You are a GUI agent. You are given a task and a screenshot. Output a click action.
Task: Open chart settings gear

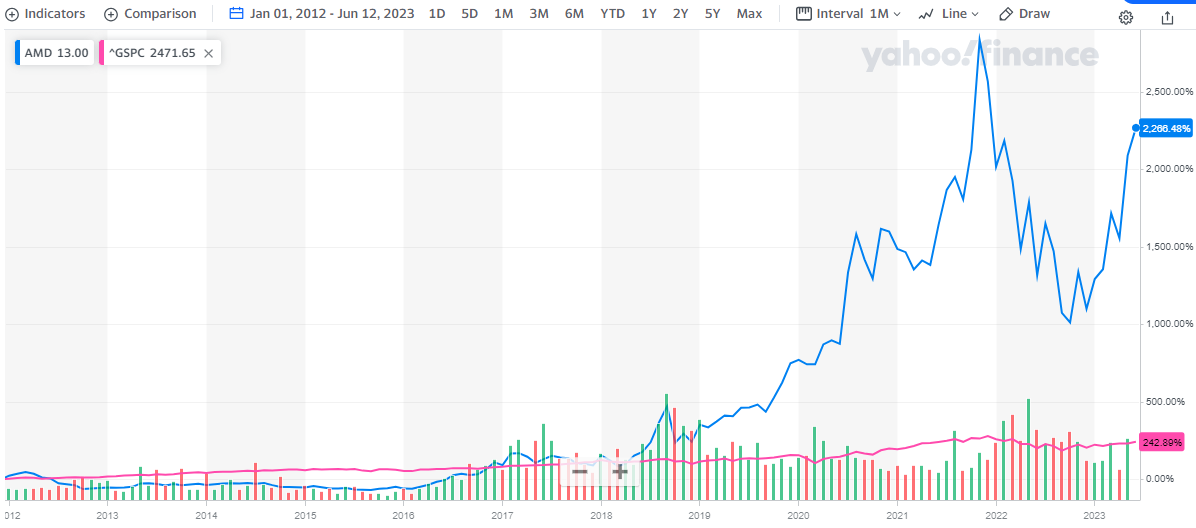coord(1126,18)
